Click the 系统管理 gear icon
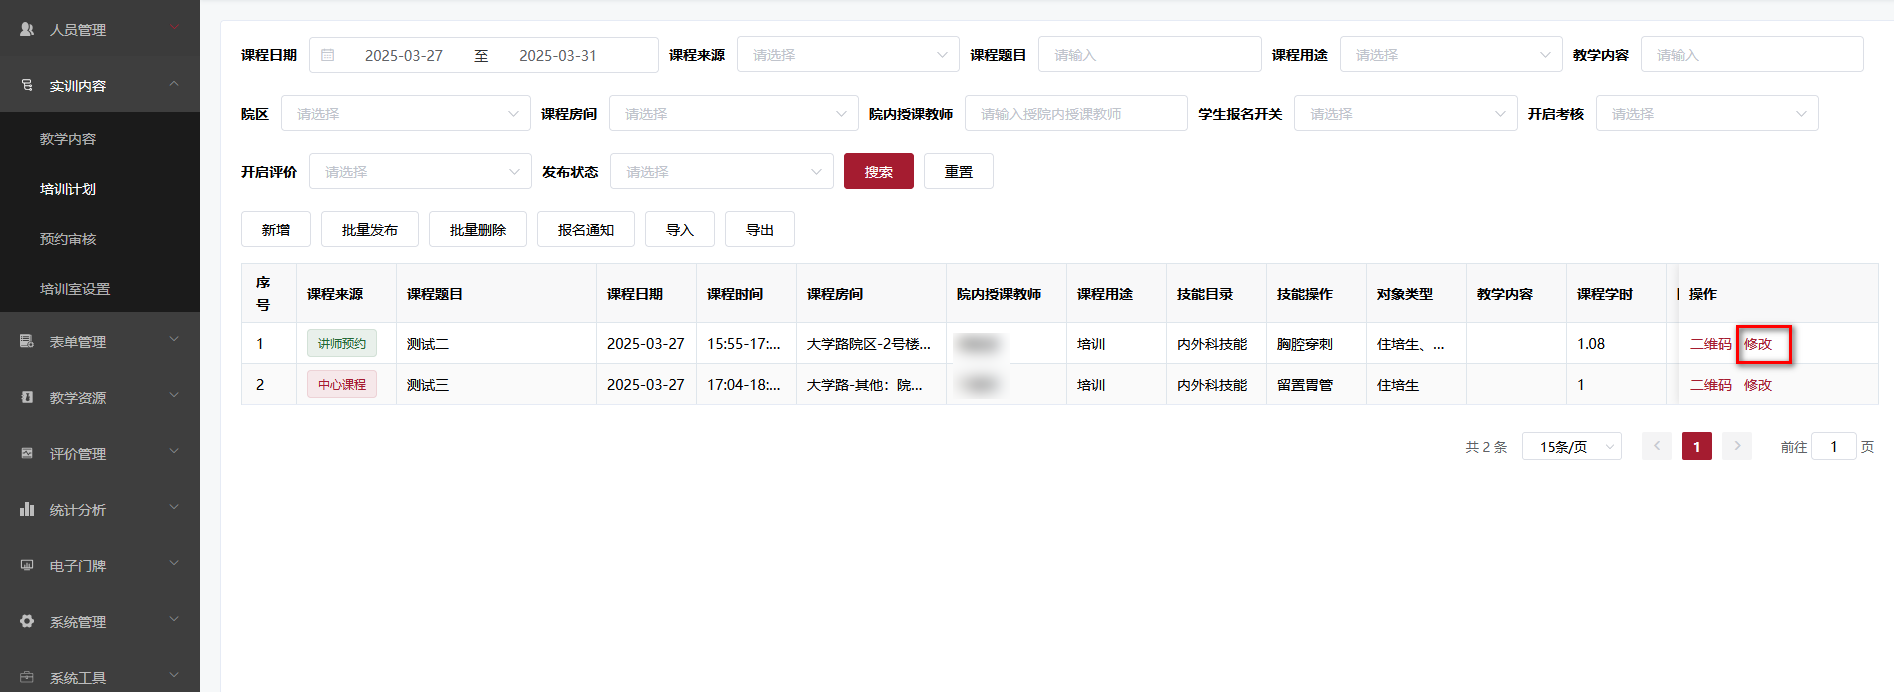Screen dimensions: 1894x692 pyautogui.click(x=27, y=621)
